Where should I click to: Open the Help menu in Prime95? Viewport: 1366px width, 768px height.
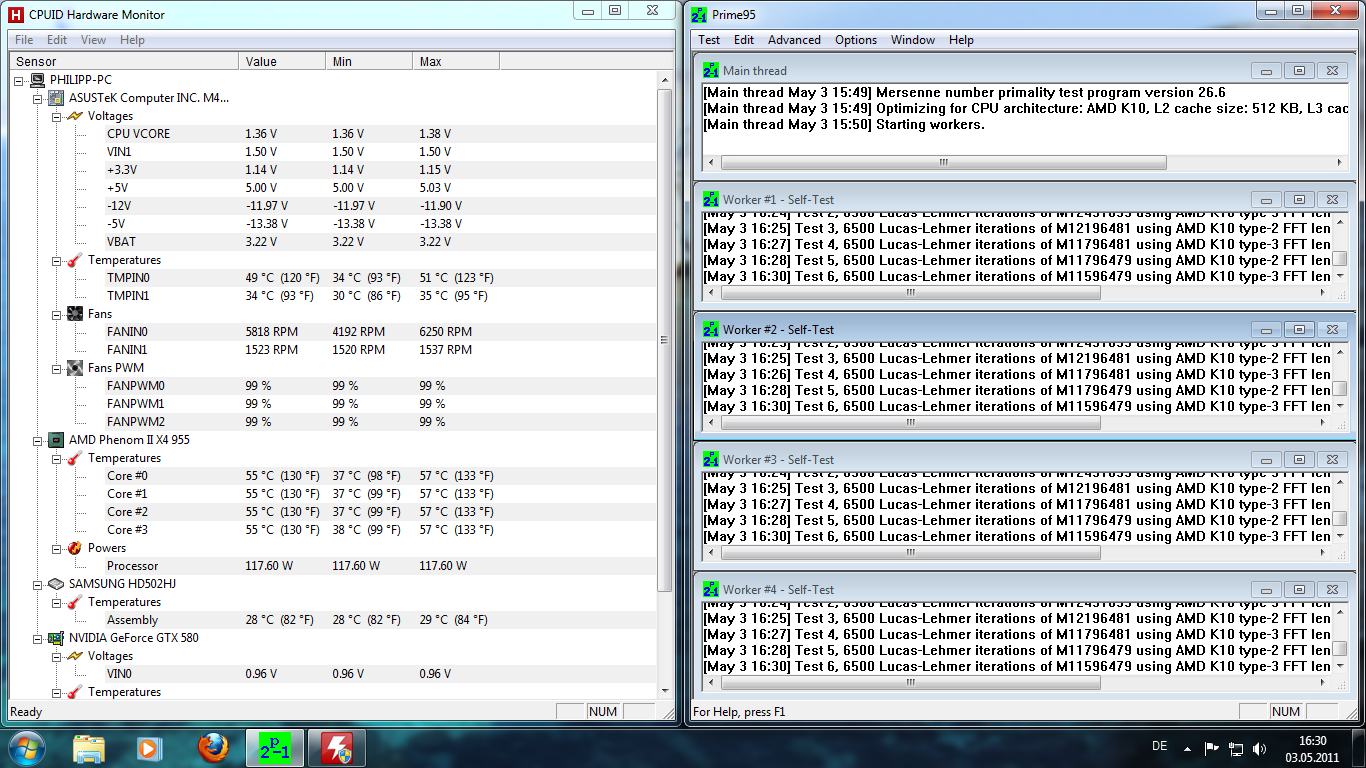tap(961, 40)
